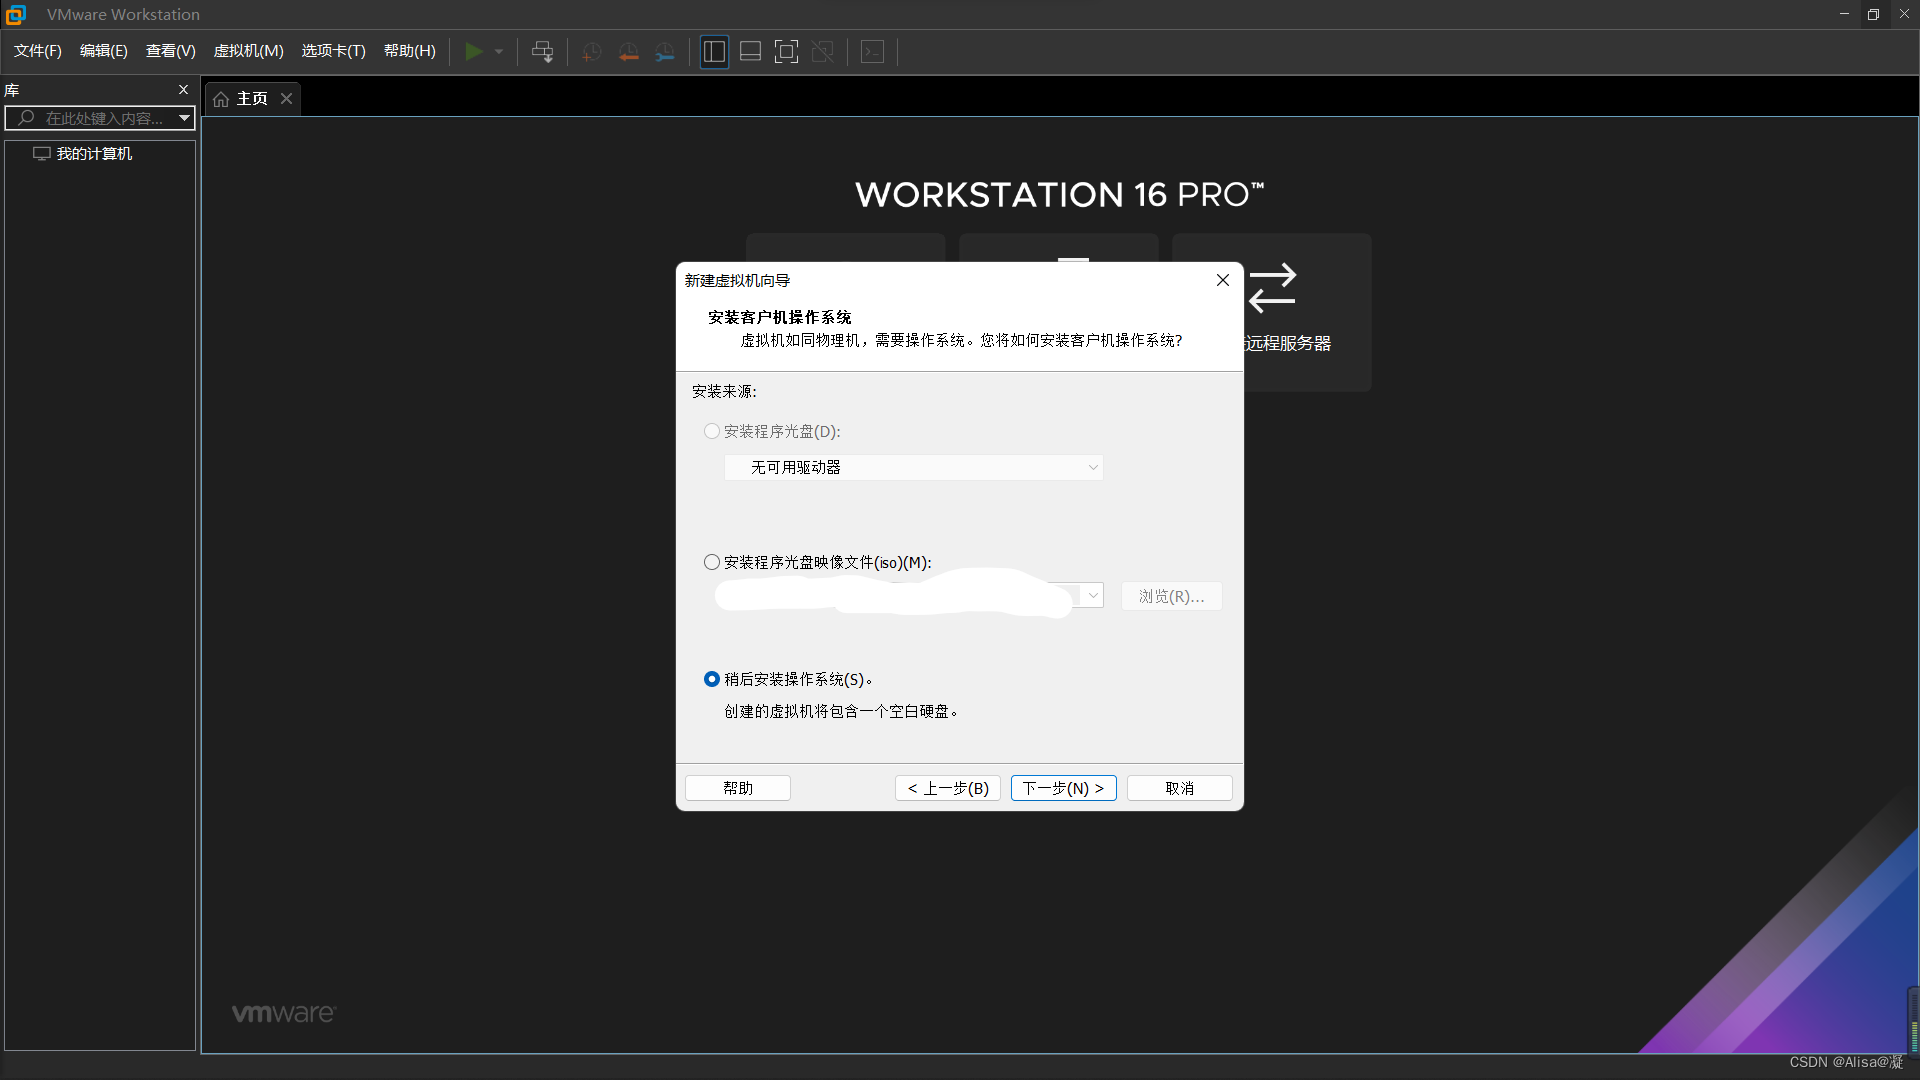Enter full screen mode icon
Screen dimensions: 1920x1080
(787, 51)
